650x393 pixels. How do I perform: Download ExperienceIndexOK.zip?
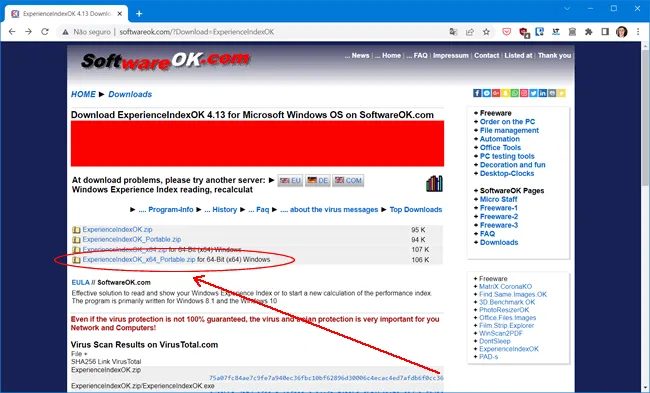tap(117, 230)
